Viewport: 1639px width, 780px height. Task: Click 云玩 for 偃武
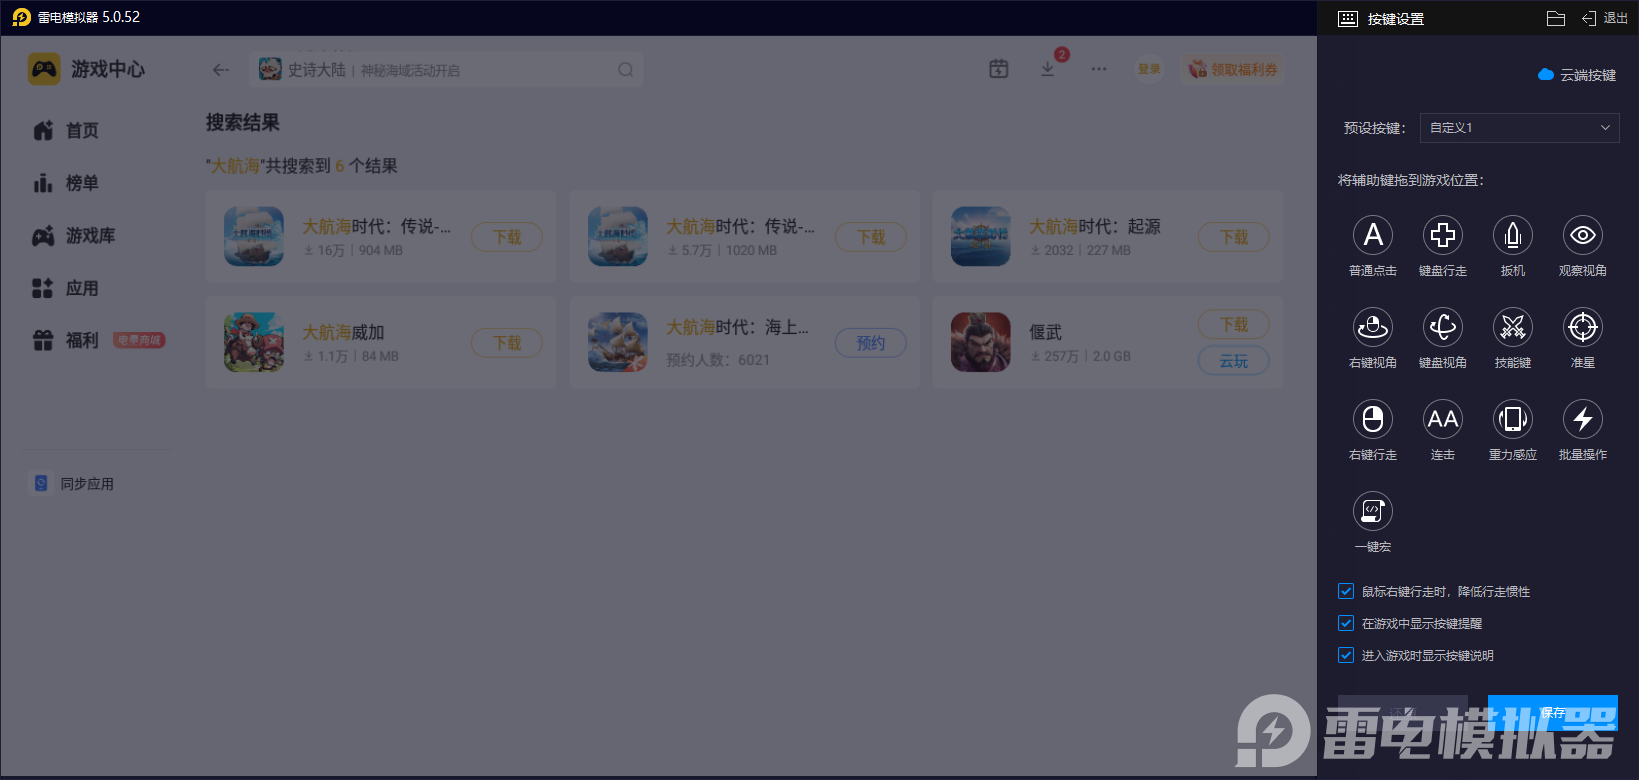[1234, 361]
